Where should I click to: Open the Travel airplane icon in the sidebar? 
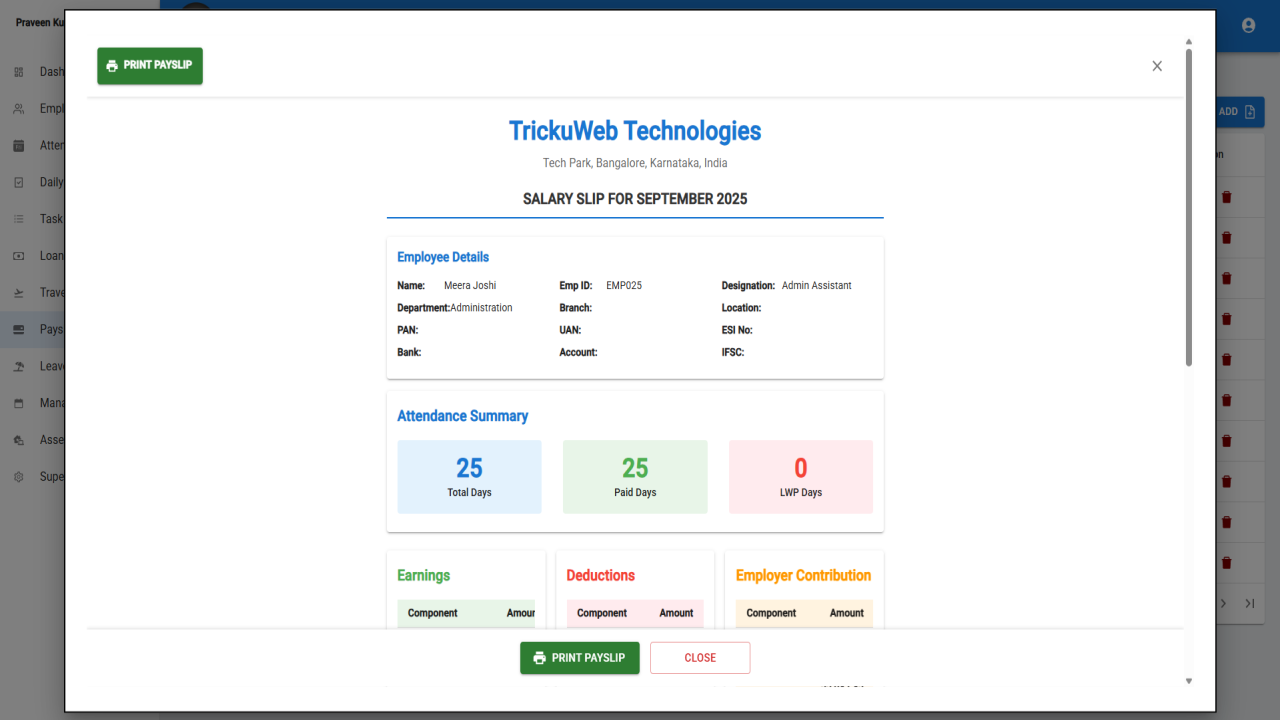click(x=18, y=293)
